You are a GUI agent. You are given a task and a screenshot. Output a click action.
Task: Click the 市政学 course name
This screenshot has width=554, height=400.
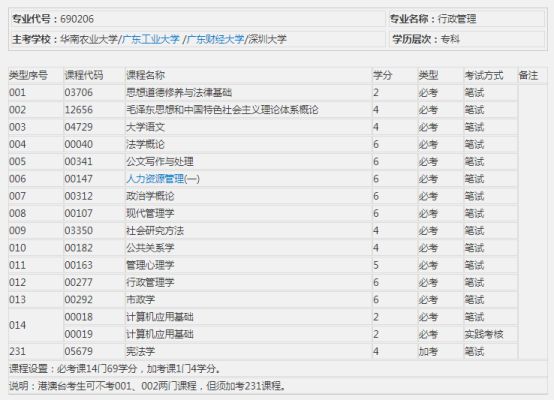coord(141,300)
